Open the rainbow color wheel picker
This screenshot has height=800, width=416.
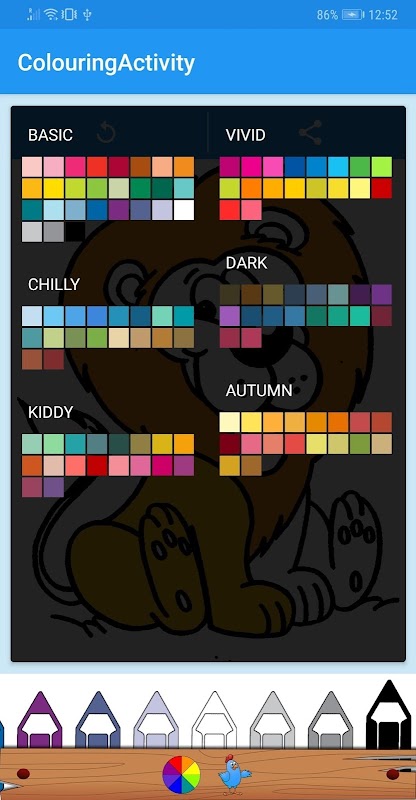point(181,775)
